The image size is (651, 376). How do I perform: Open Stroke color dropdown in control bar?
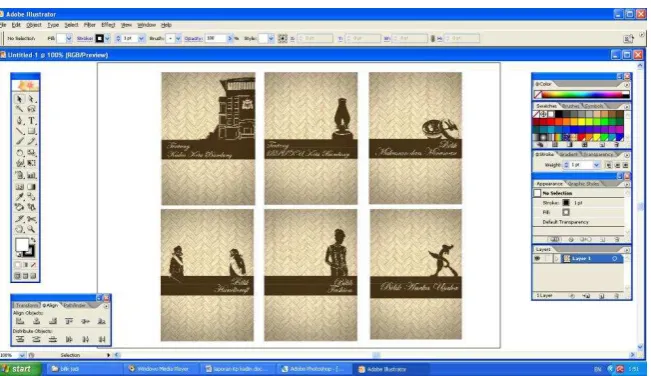point(108,39)
